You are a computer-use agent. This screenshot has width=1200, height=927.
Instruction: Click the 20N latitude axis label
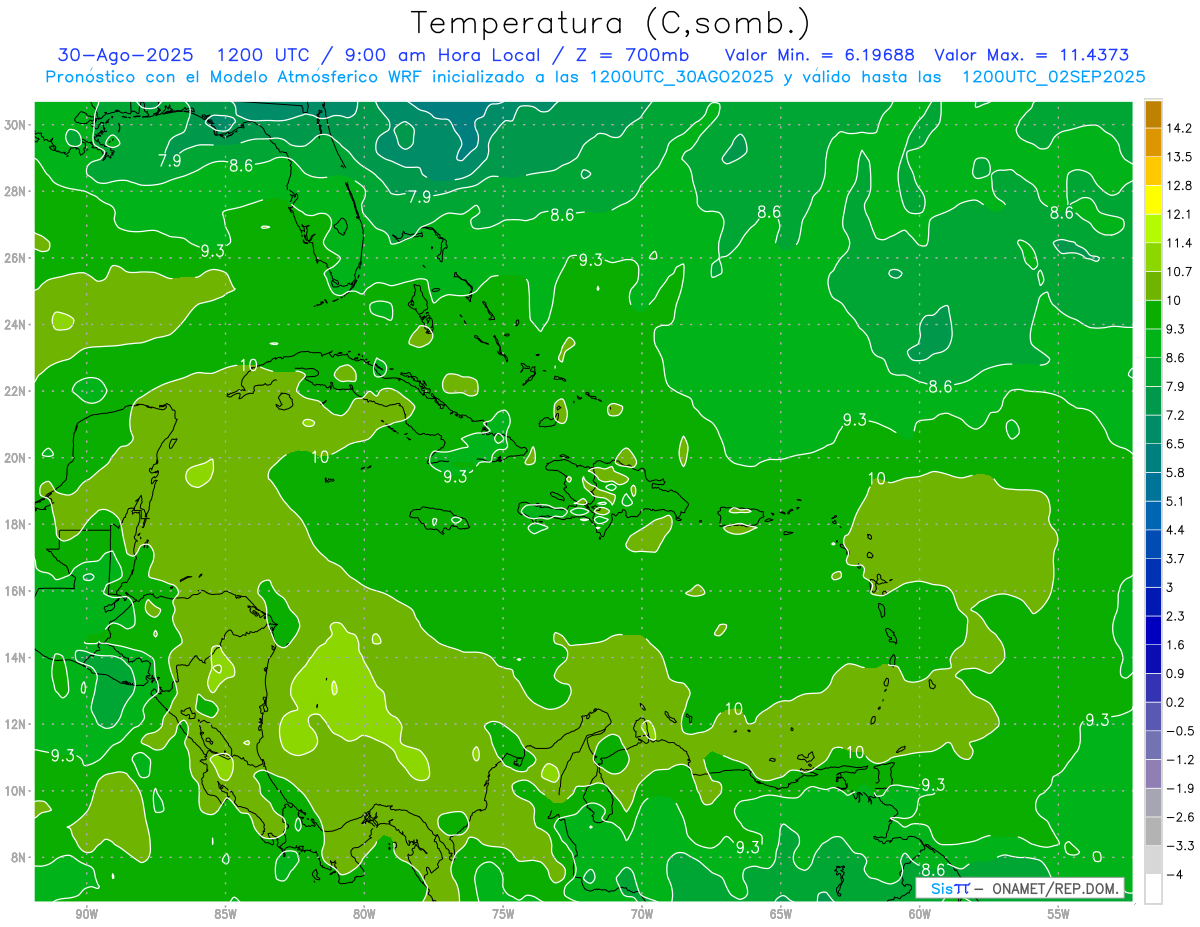tap(16, 458)
